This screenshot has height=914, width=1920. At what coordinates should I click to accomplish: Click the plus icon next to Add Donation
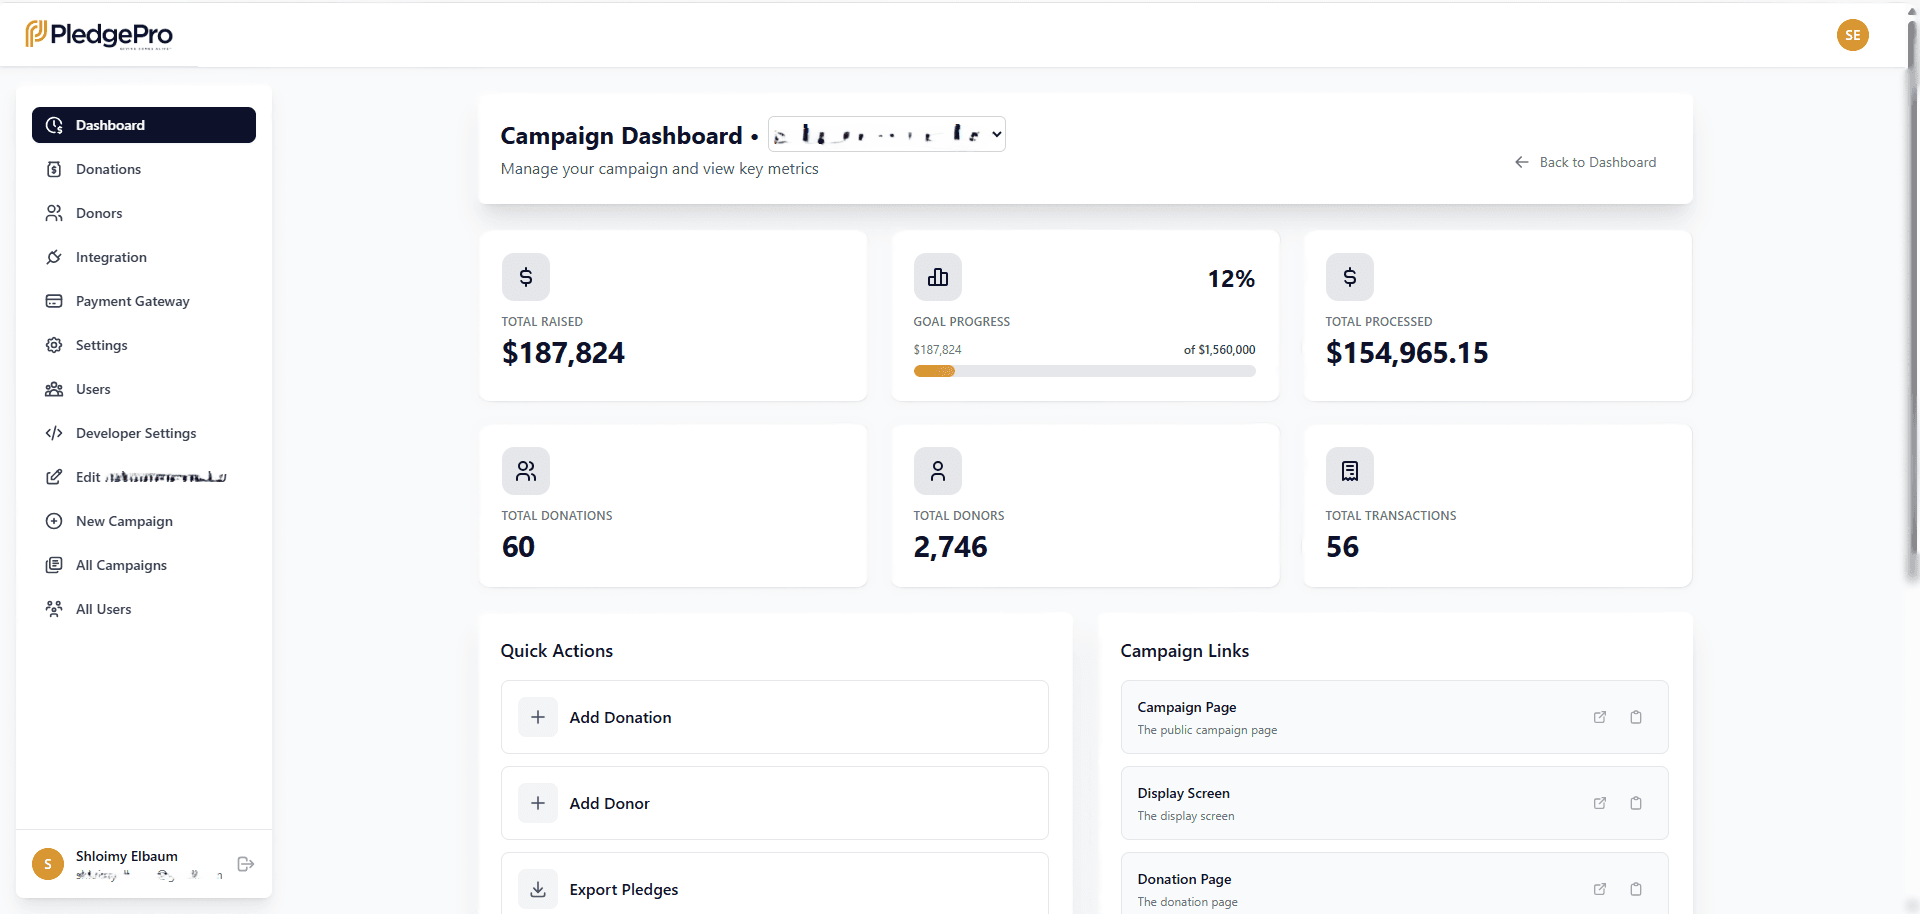pos(537,717)
